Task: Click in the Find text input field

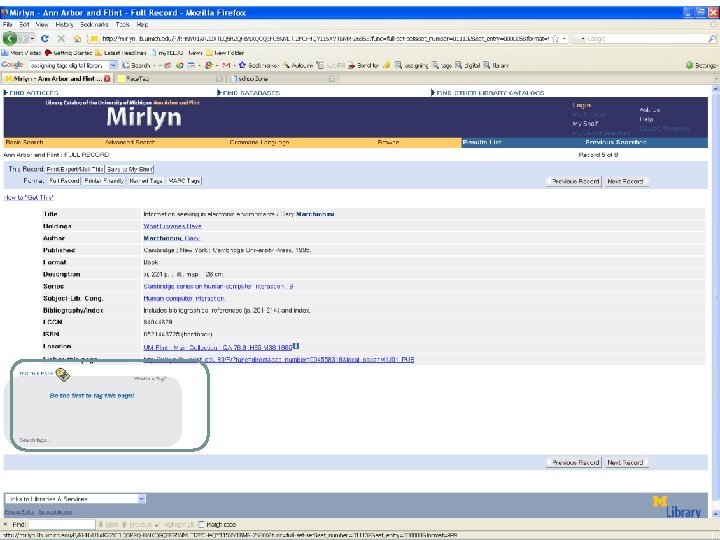Action: [61, 524]
